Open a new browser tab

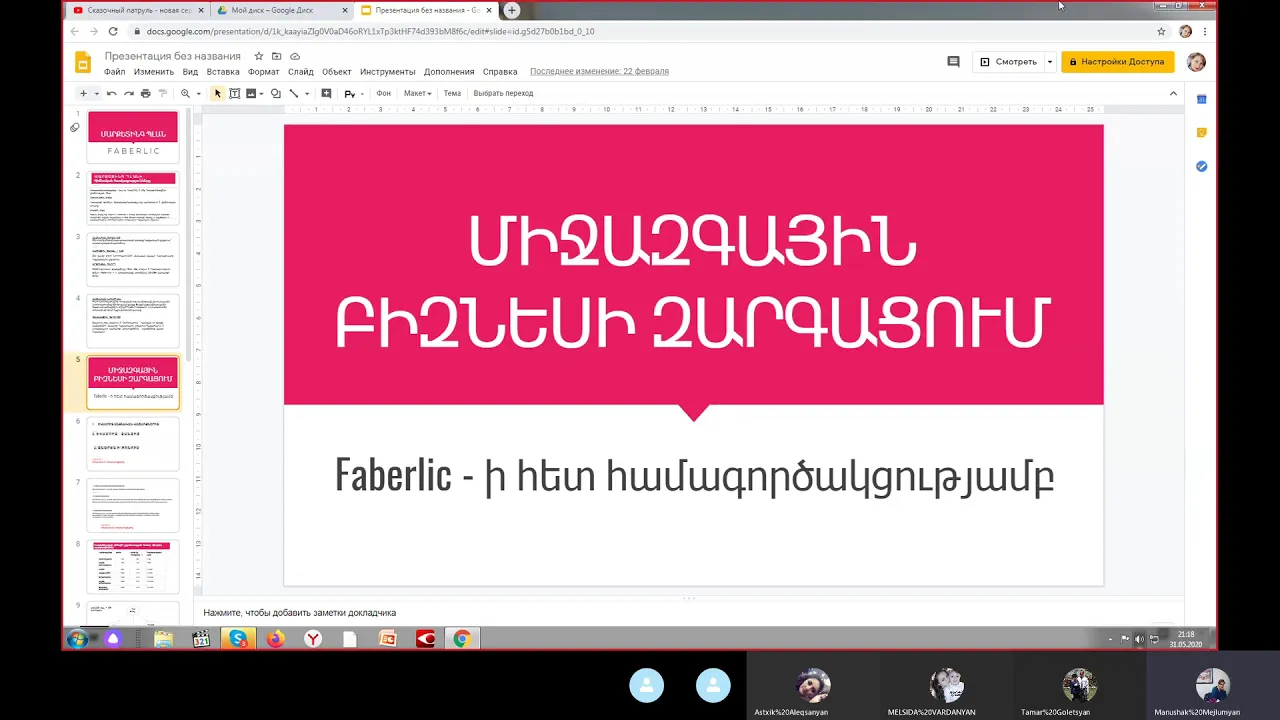coord(512,10)
